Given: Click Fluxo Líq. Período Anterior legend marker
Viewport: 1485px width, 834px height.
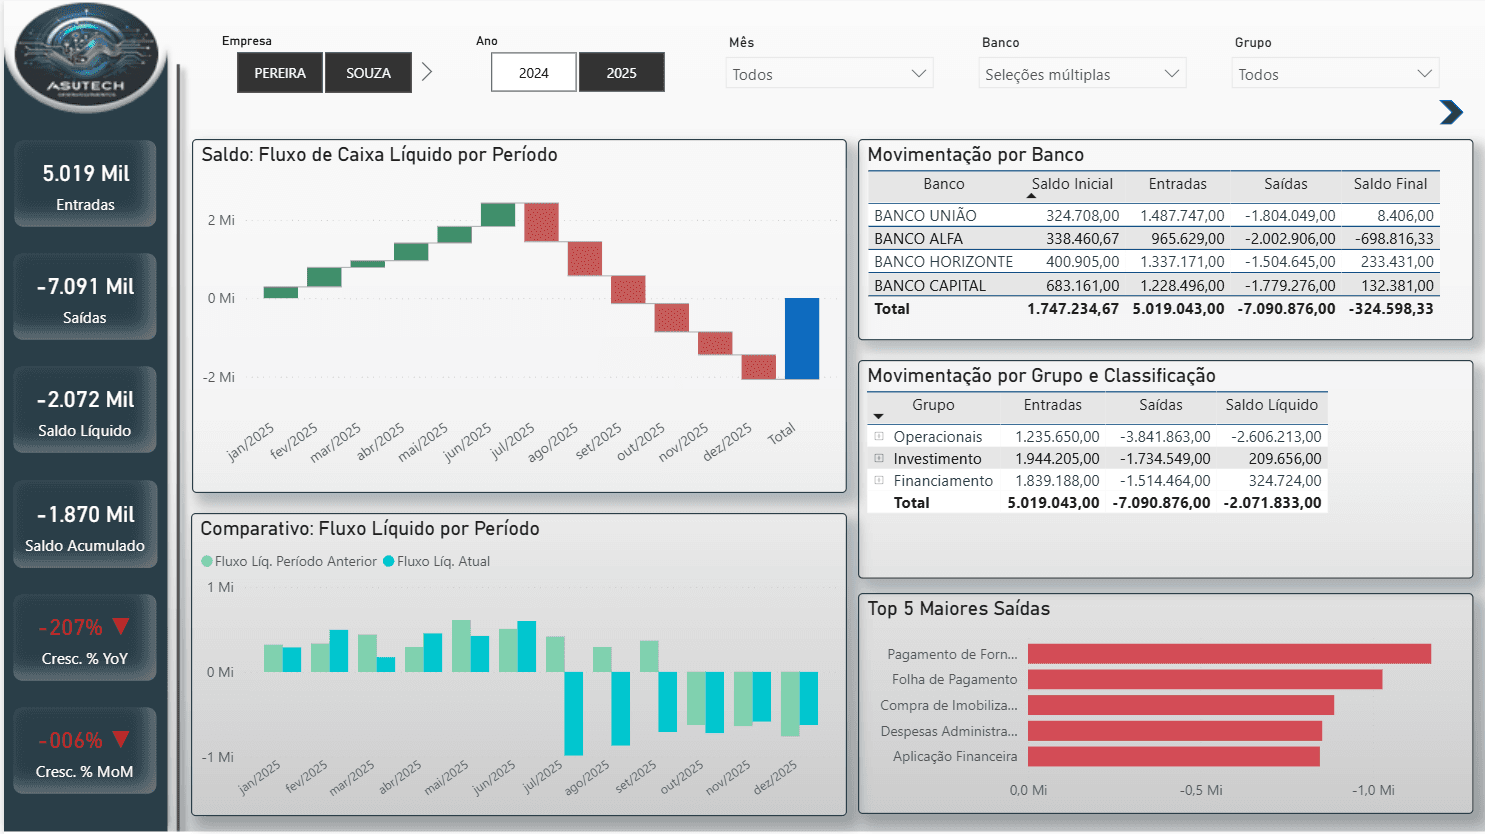Looking at the screenshot, I should (207, 562).
